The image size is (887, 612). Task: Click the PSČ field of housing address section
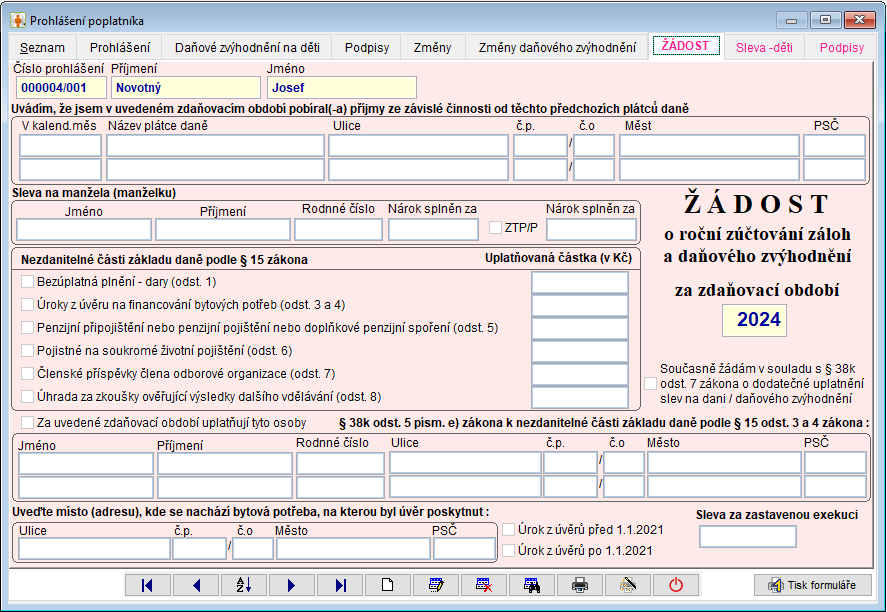tap(464, 549)
